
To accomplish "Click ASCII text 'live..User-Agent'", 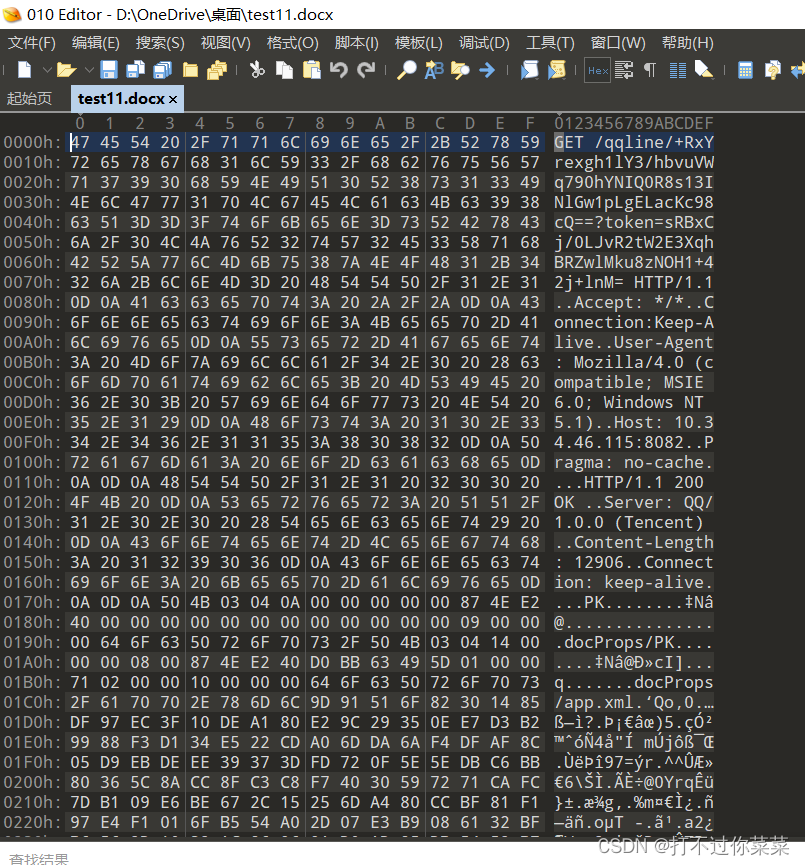I will click(633, 342).
